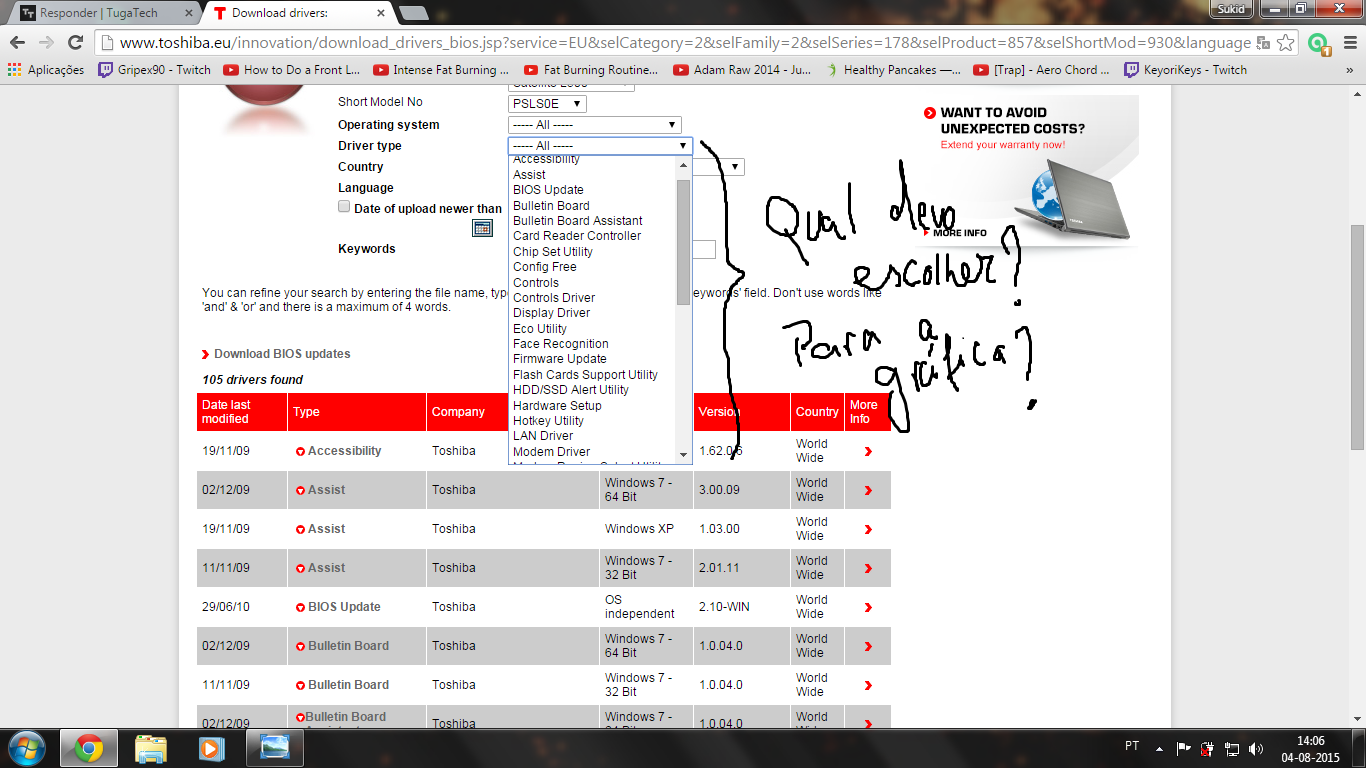Open the green swirl extension icon

click(x=1318, y=43)
